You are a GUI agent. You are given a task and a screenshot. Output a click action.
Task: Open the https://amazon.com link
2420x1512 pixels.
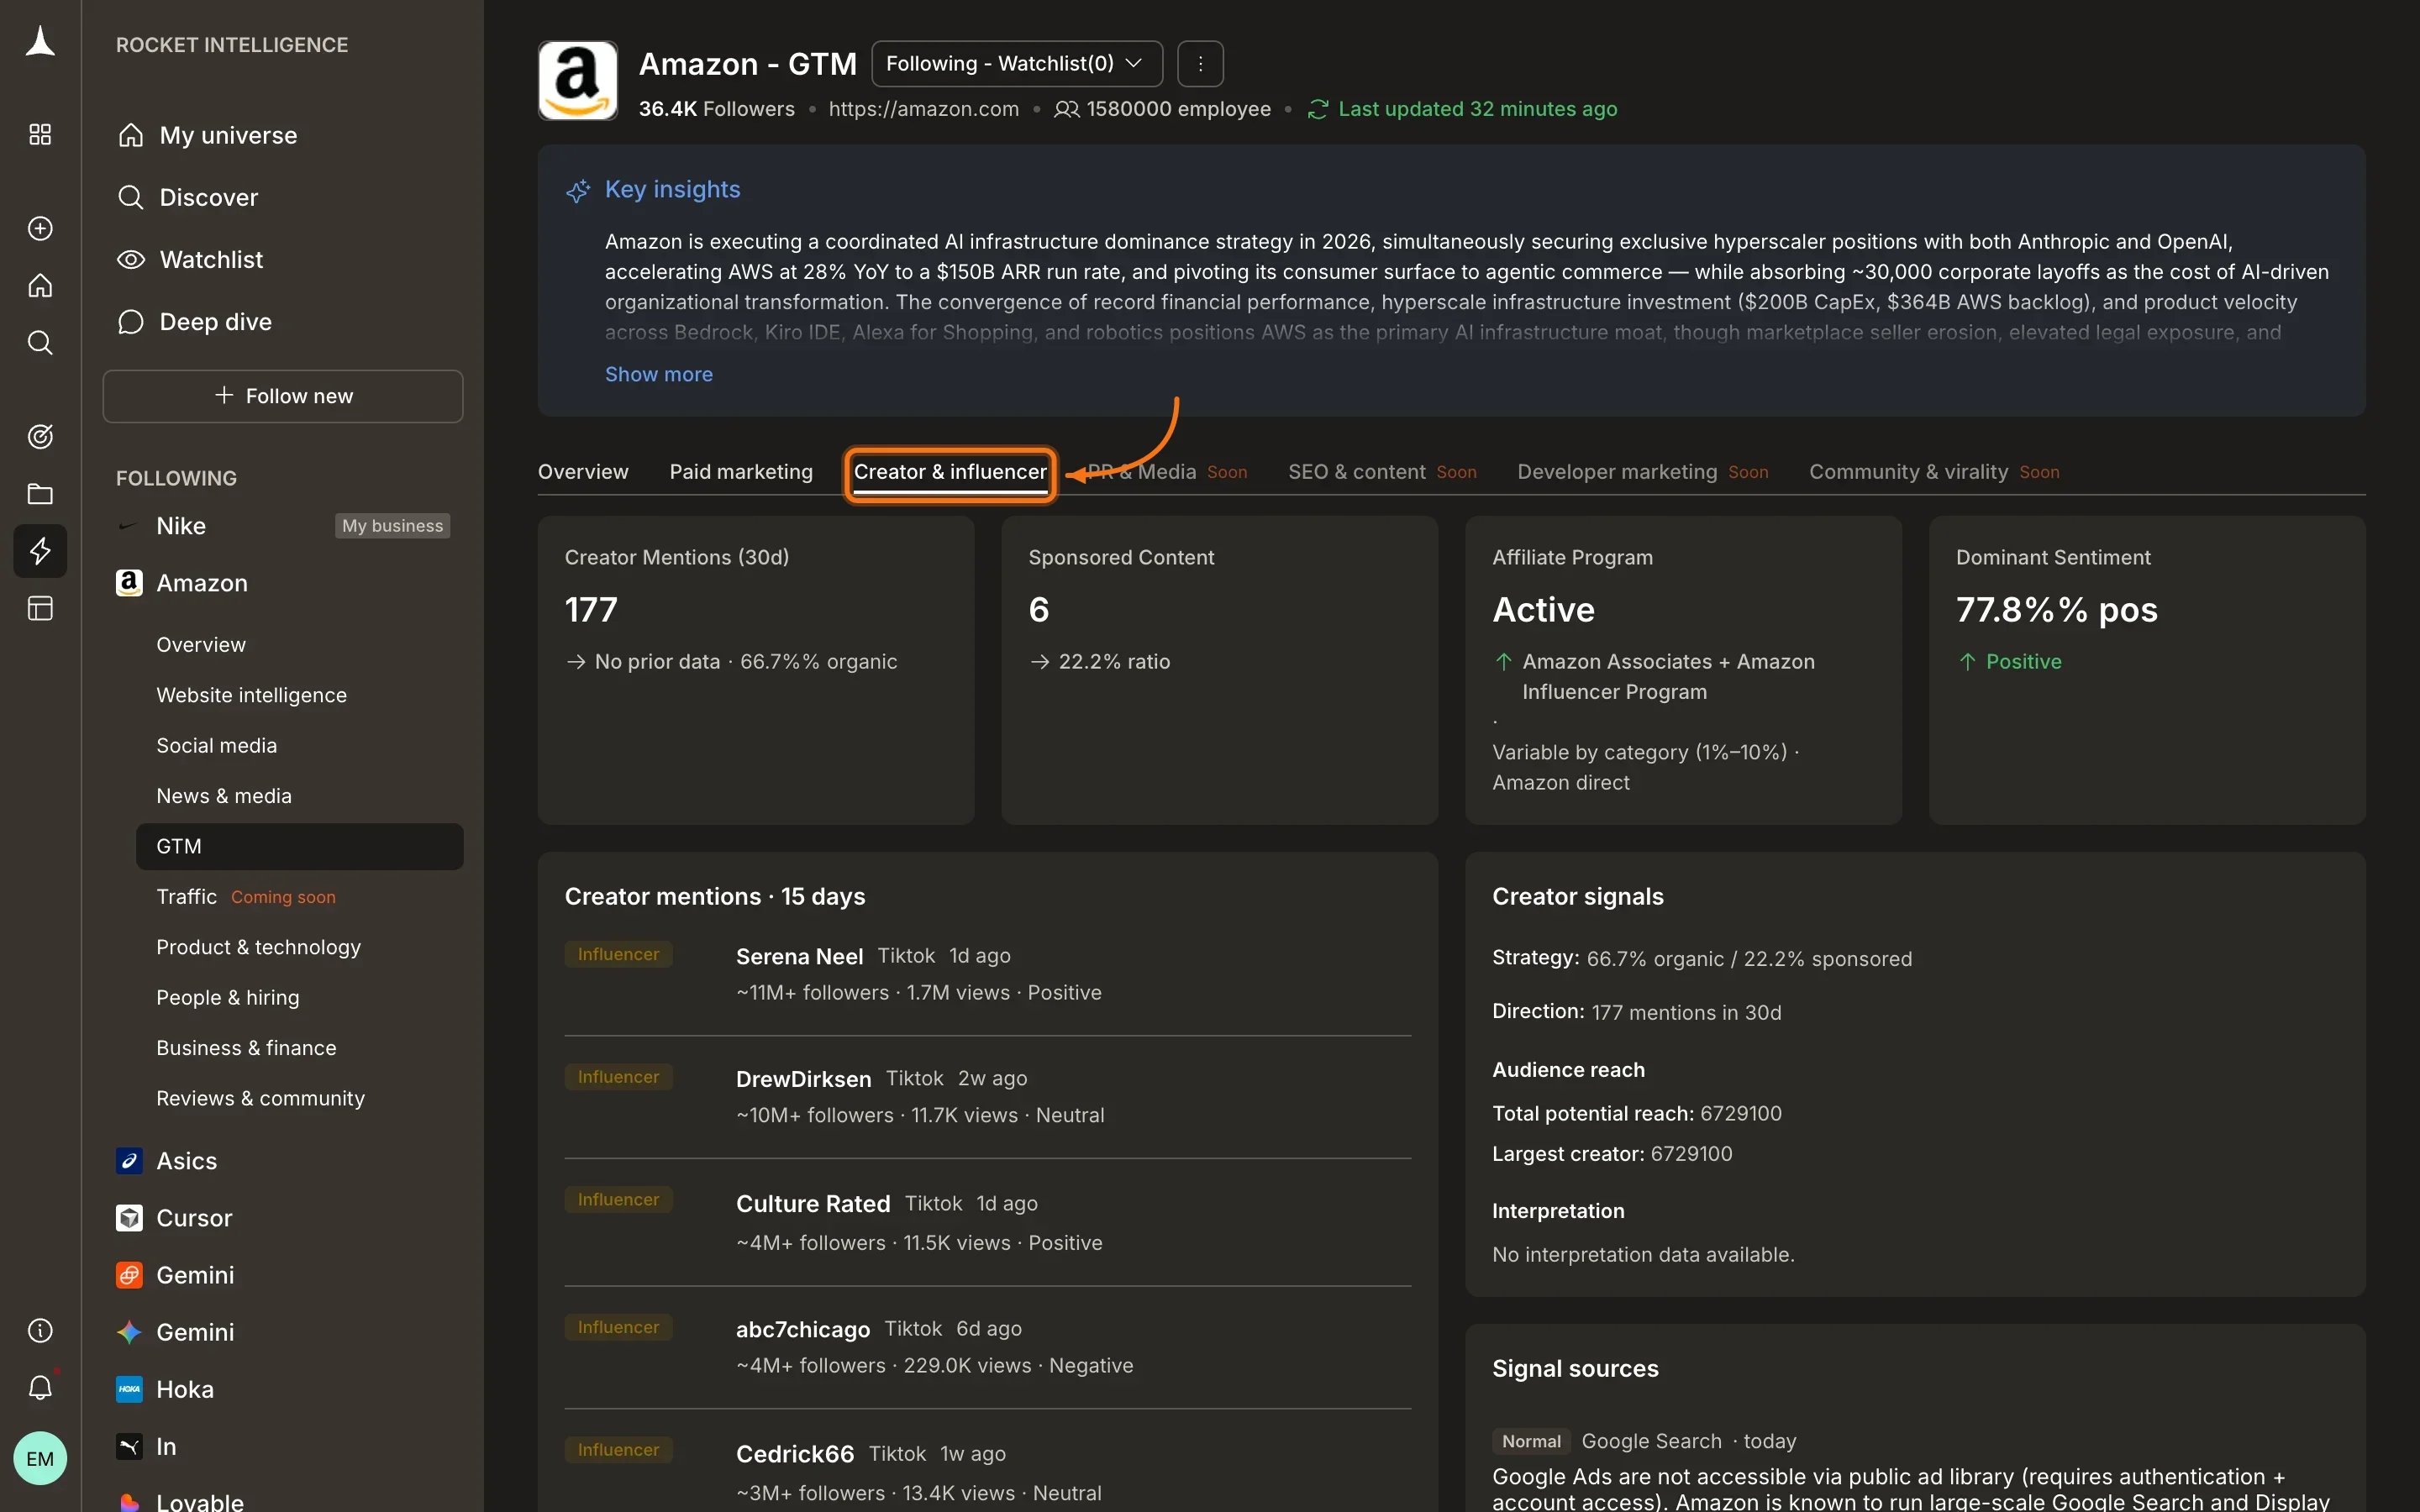pos(923,109)
